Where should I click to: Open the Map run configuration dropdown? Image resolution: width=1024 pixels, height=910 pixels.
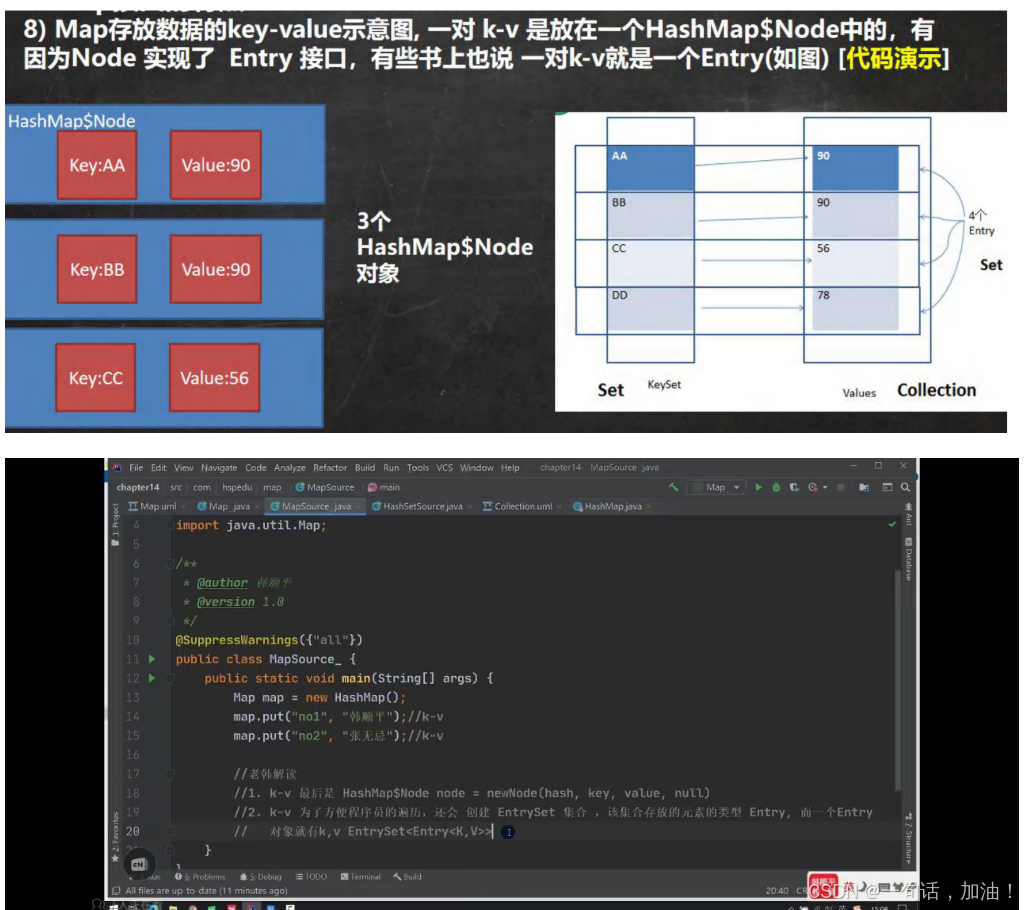[x=718, y=487]
